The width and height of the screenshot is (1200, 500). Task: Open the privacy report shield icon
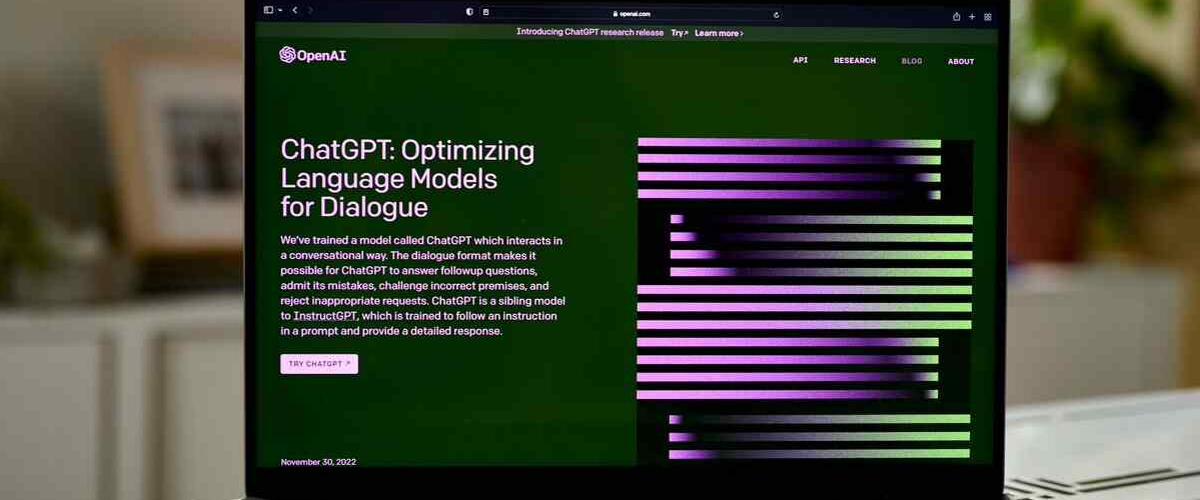(x=470, y=13)
